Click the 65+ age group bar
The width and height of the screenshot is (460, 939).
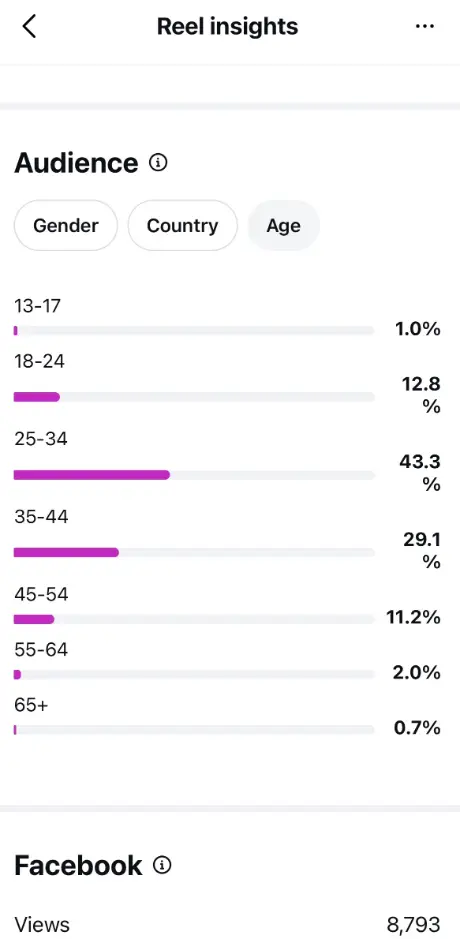[194, 729]
